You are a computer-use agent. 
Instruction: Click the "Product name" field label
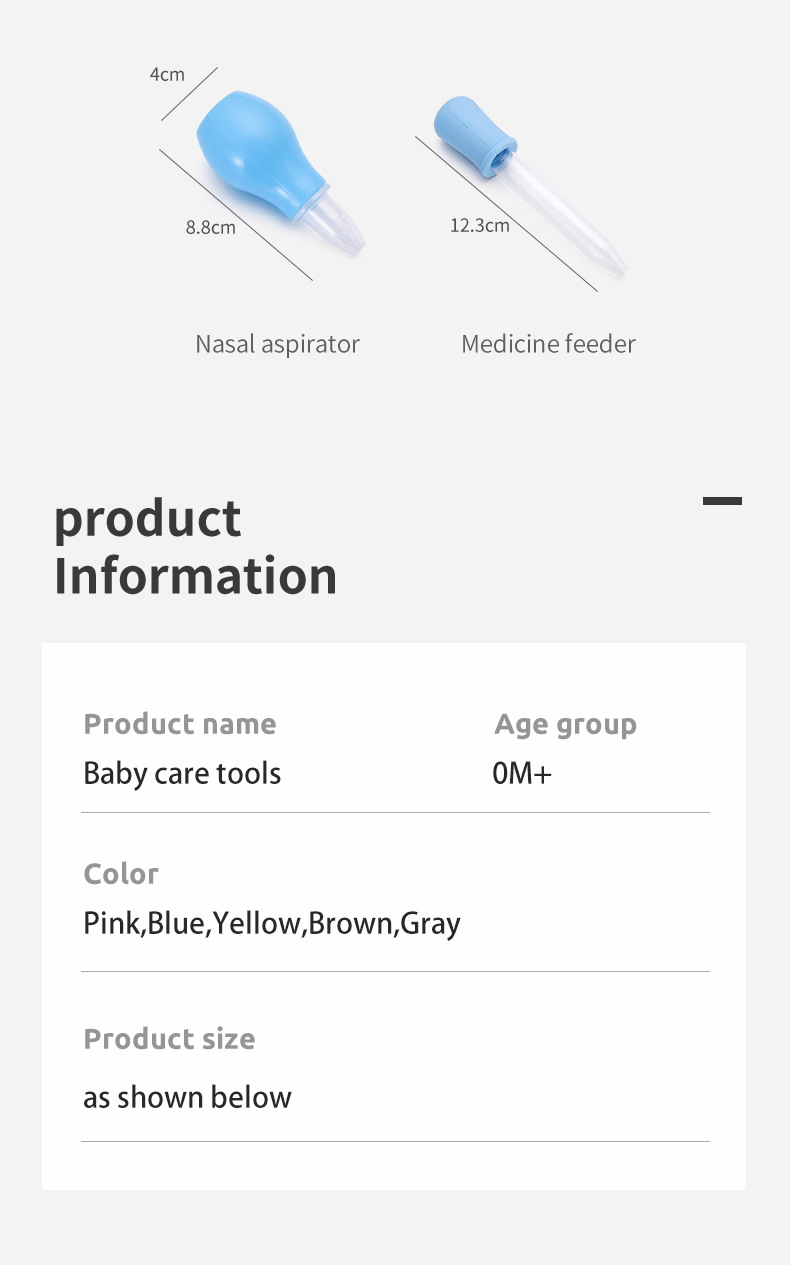[180, 724]
